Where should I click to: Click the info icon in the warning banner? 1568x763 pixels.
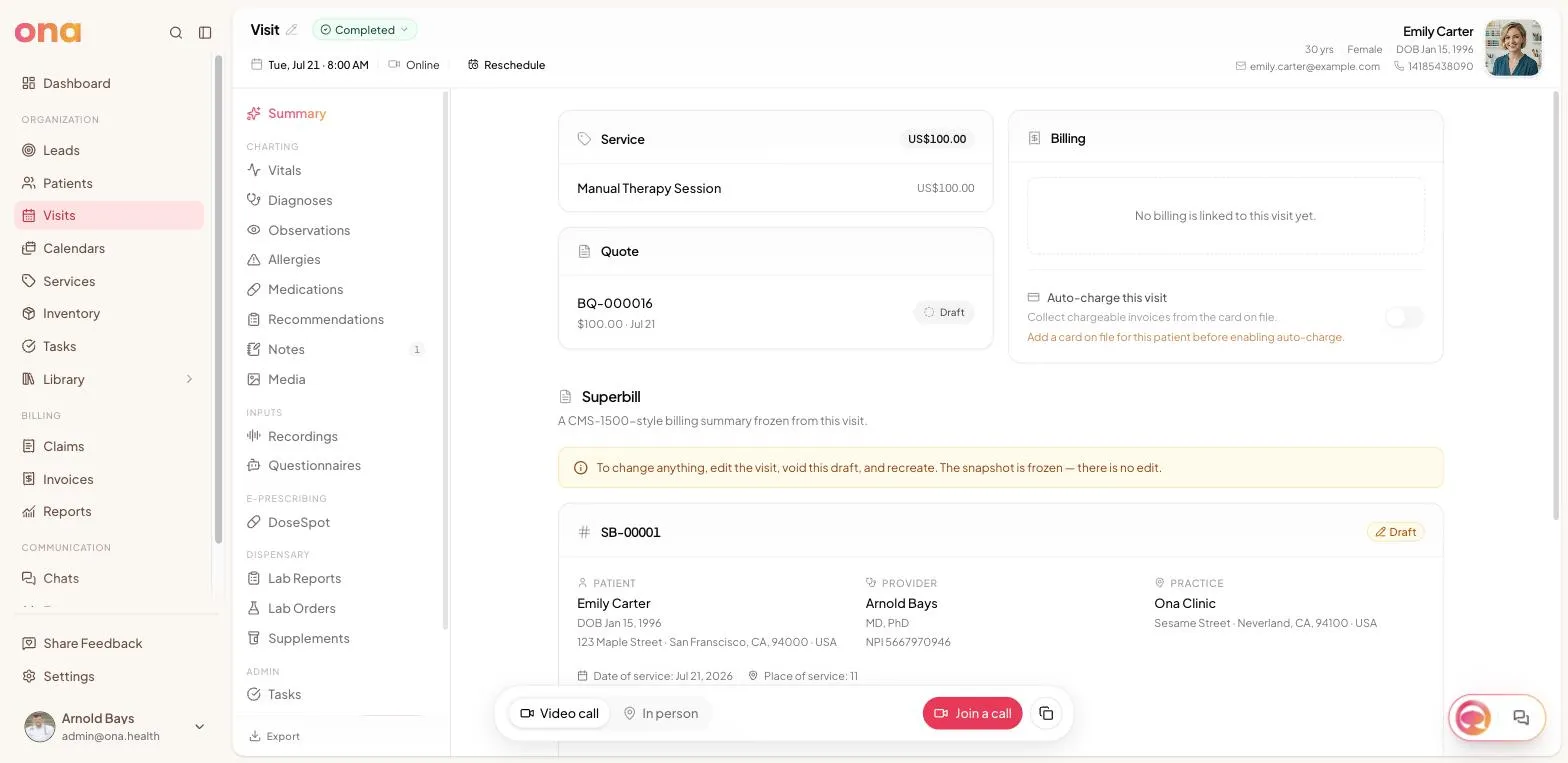click(x=580, y=468)
